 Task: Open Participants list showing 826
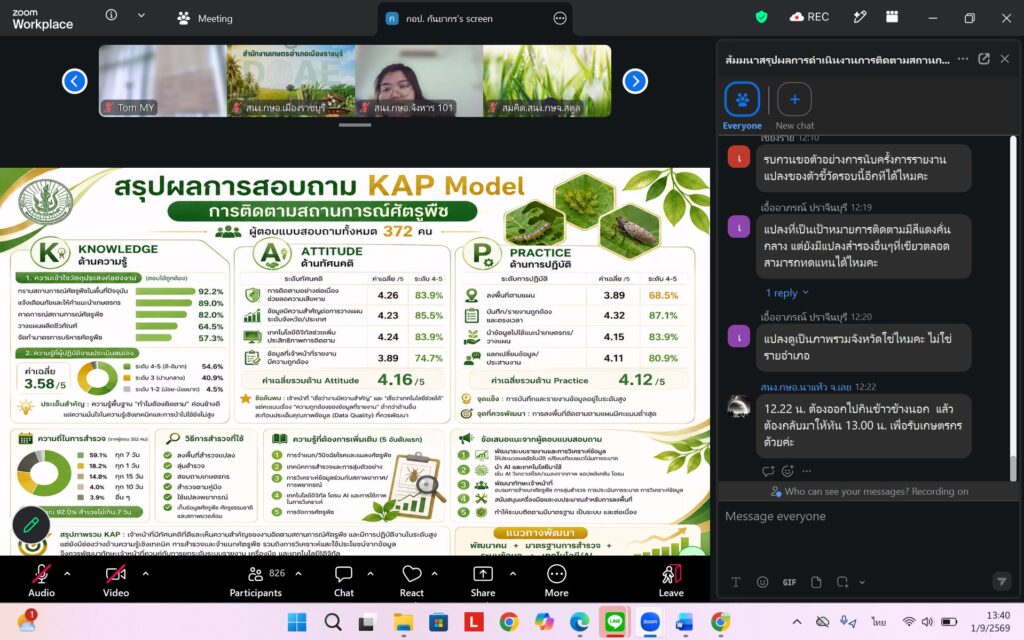257,581
